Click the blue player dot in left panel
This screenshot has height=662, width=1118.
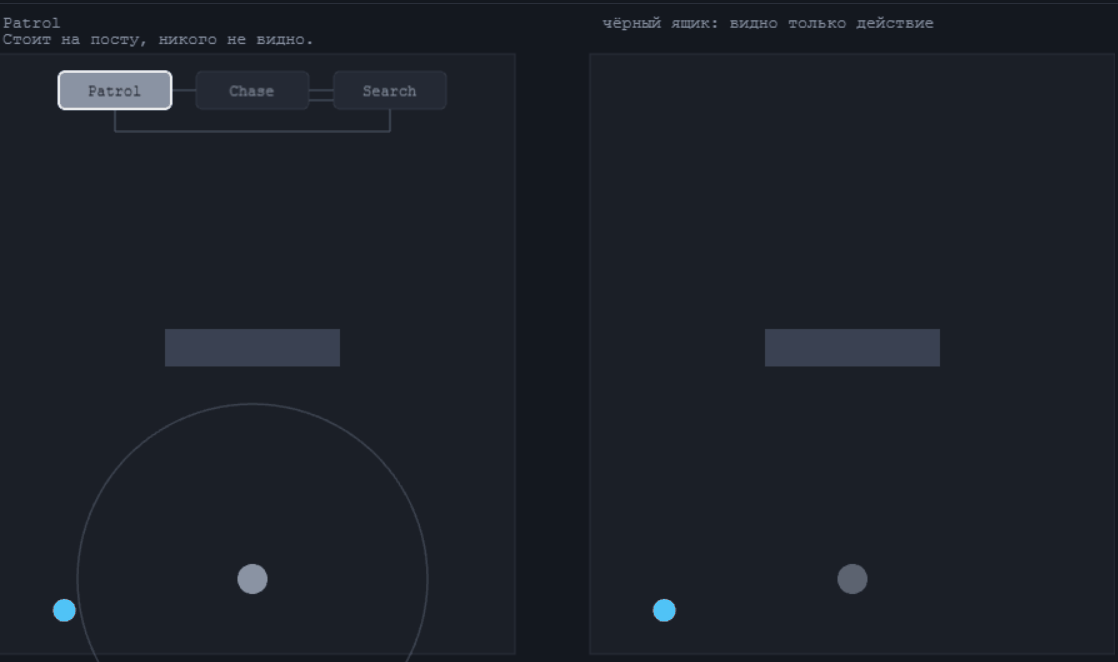click(64, 610)
